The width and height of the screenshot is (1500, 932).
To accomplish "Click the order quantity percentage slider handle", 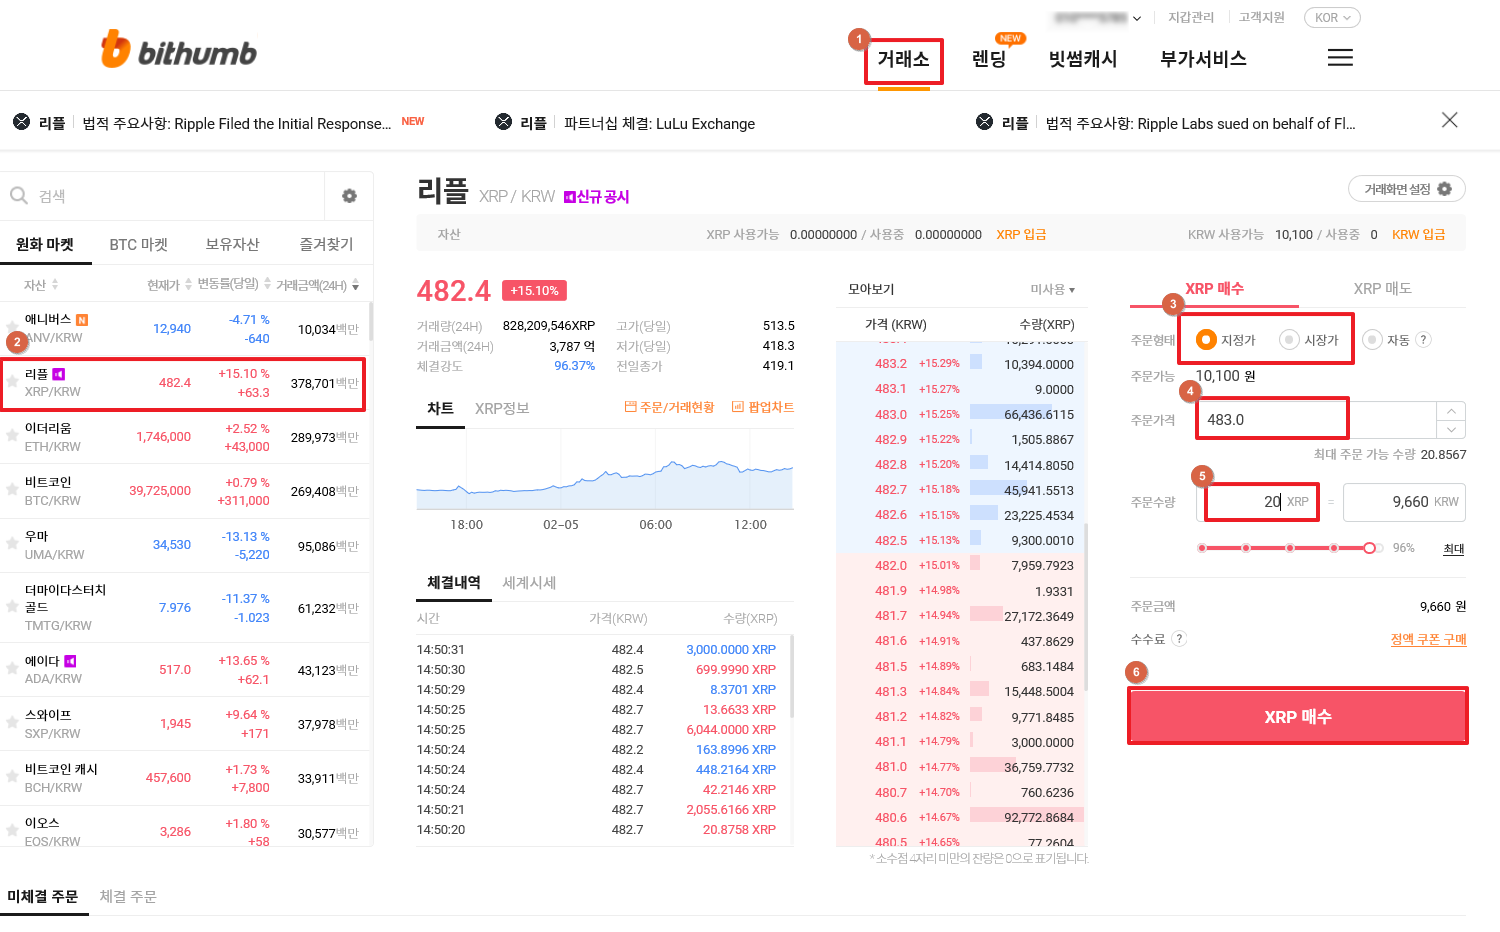I will (x=1370, y=548).
